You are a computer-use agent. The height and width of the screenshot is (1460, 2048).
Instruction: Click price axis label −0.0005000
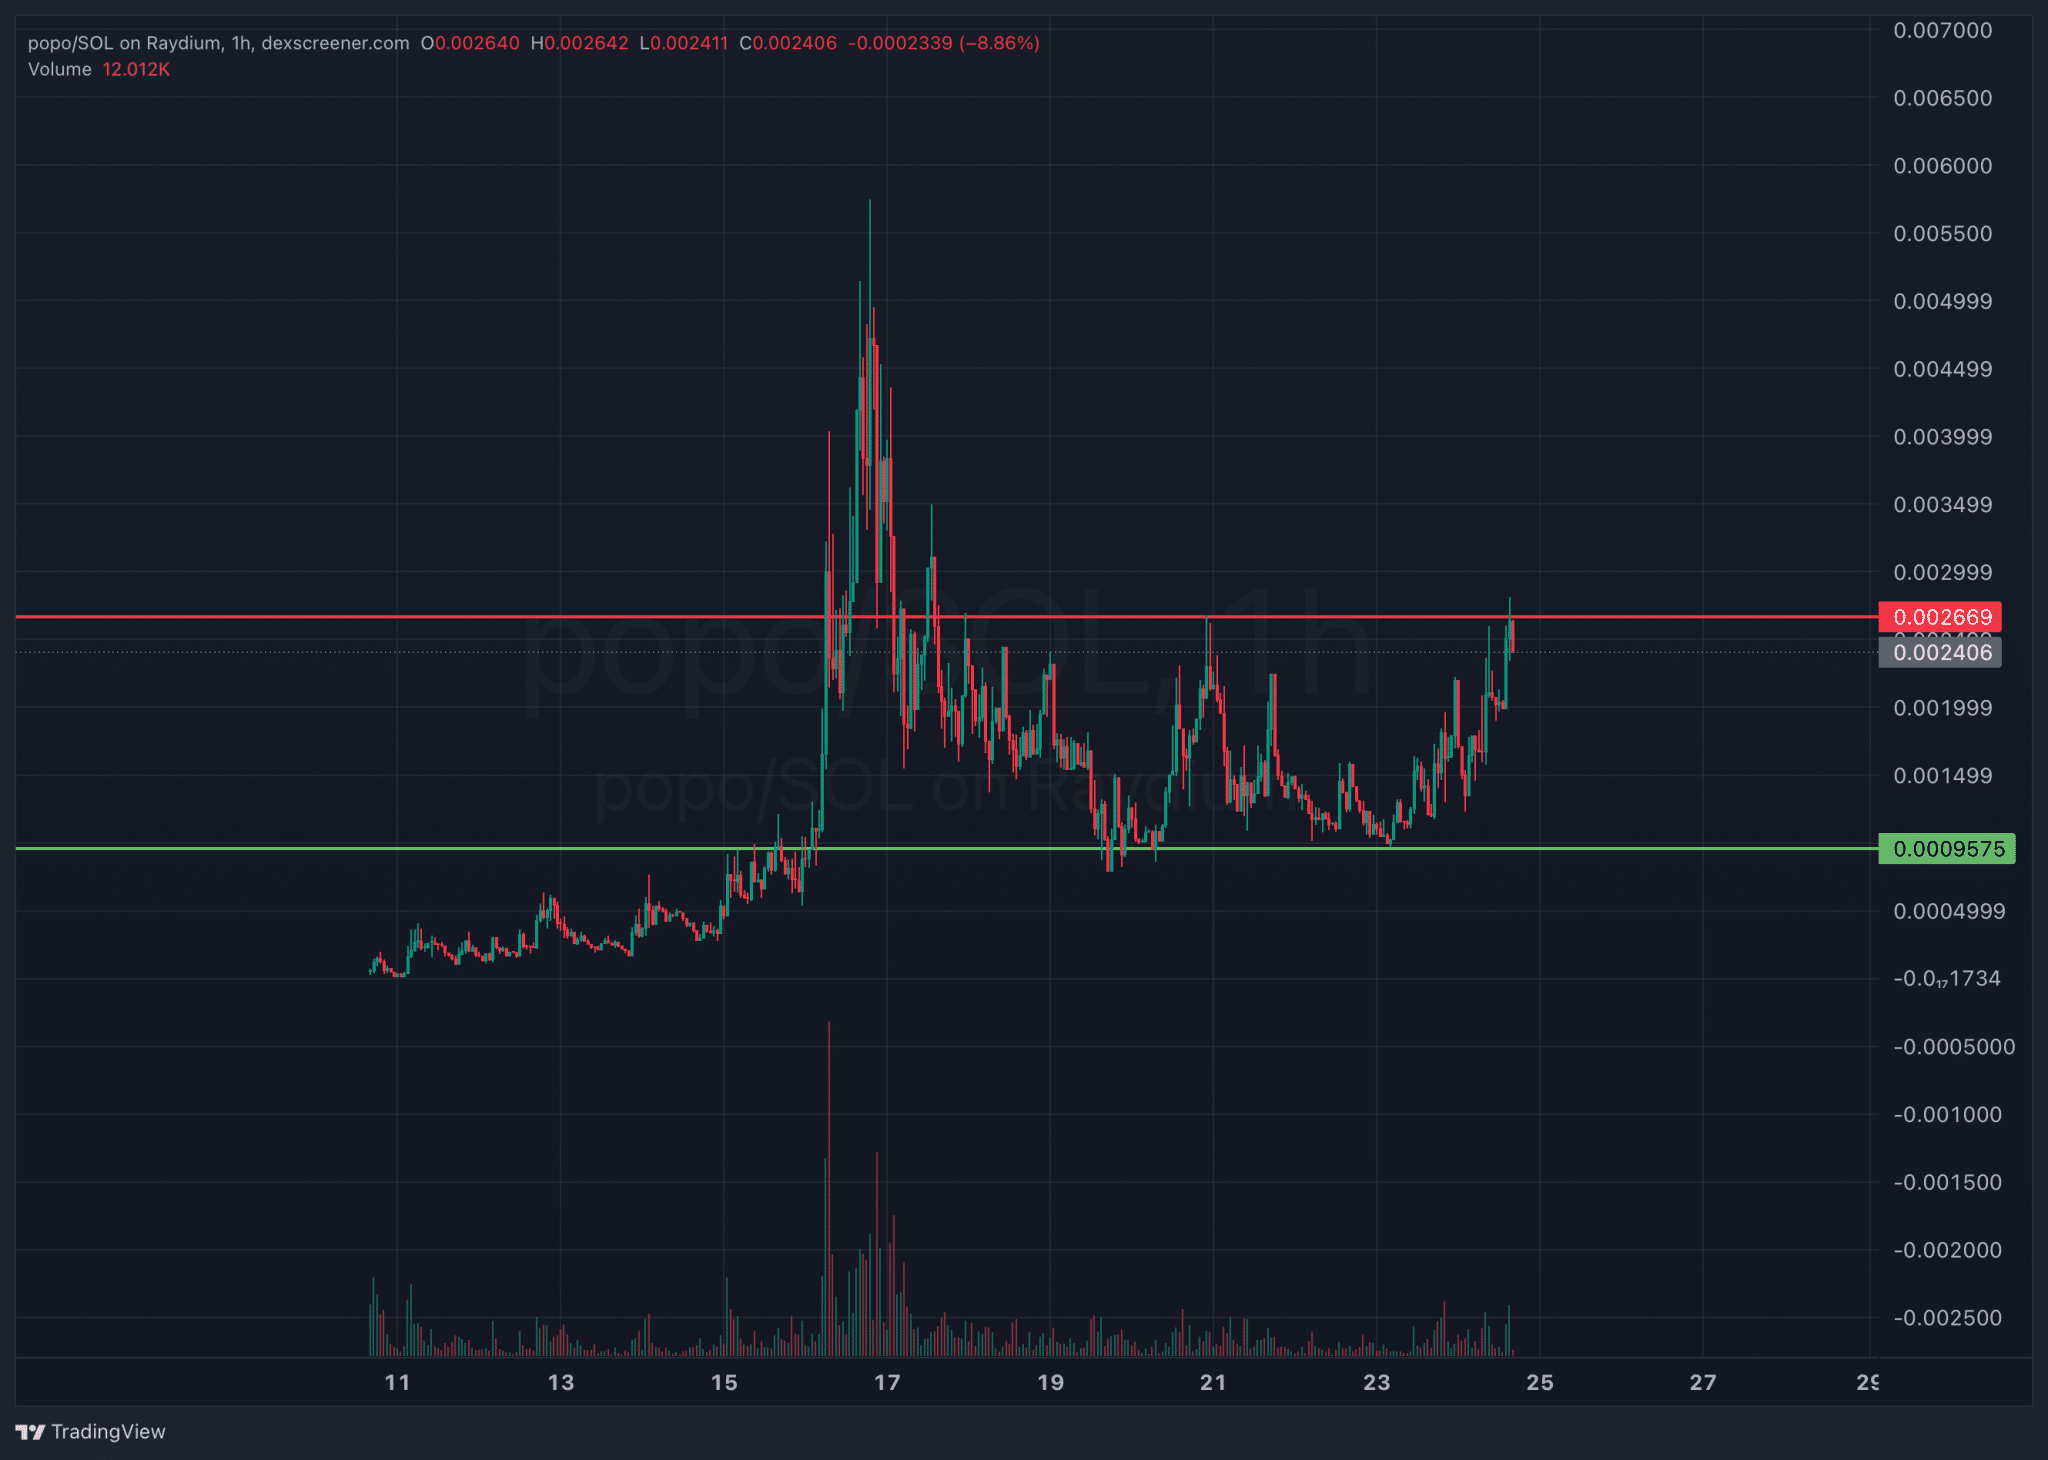point(1954,1047)
